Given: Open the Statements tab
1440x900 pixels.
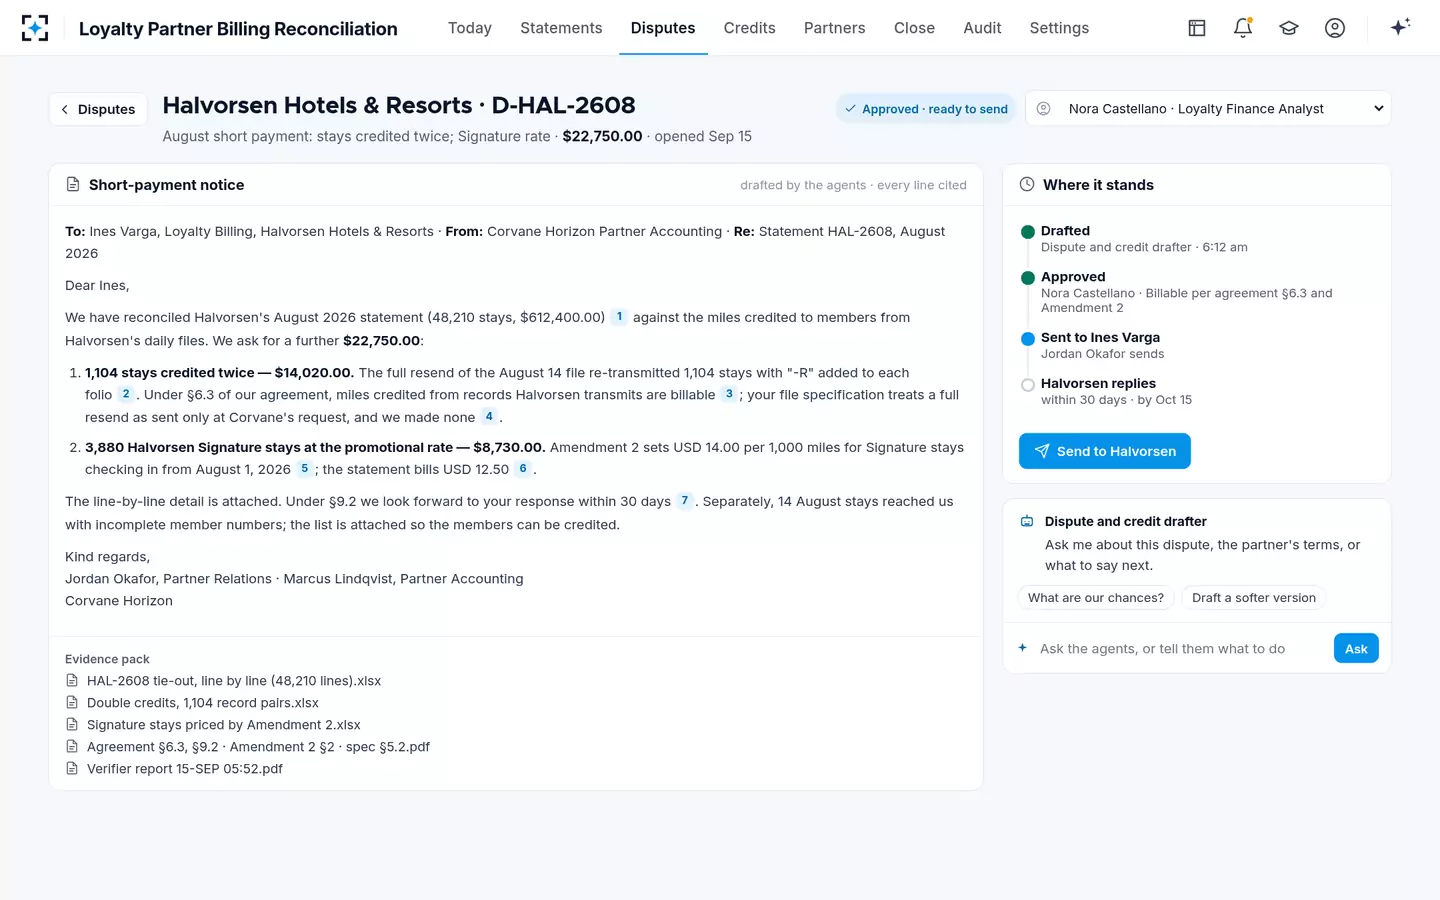Looking at the screenshot, I should [561, 28].
